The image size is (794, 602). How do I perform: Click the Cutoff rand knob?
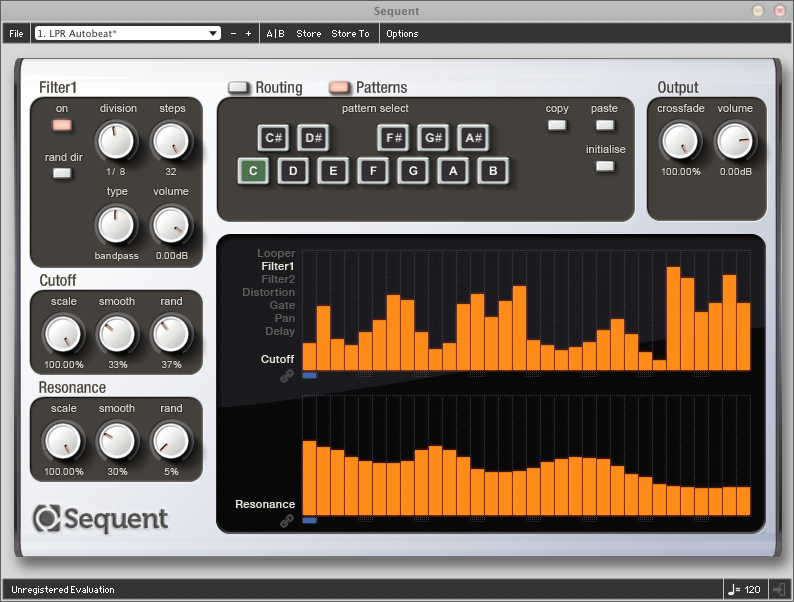(171, 334)
